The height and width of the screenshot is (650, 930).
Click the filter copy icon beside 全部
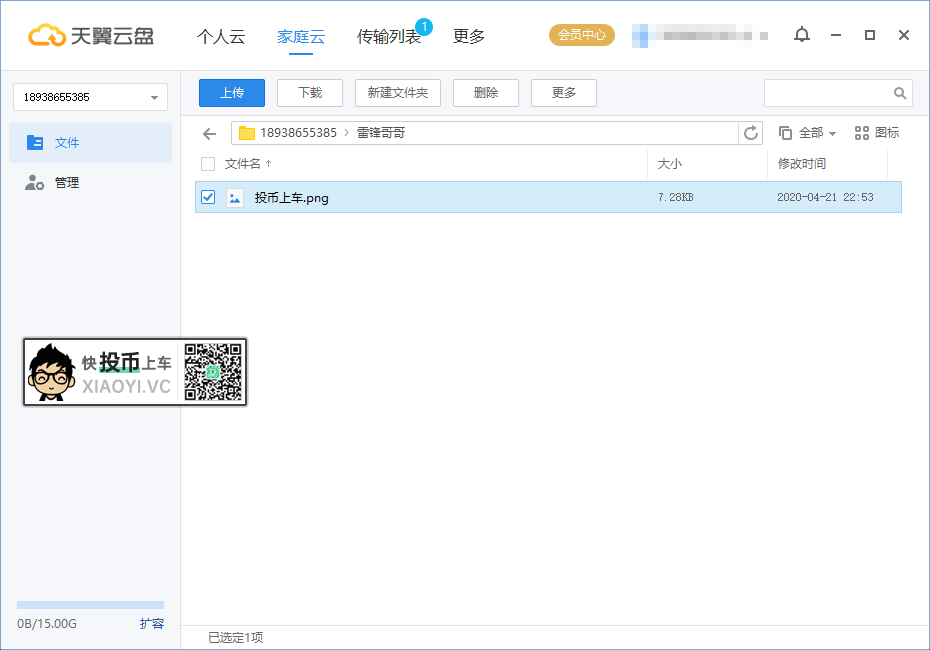(784, 131)
